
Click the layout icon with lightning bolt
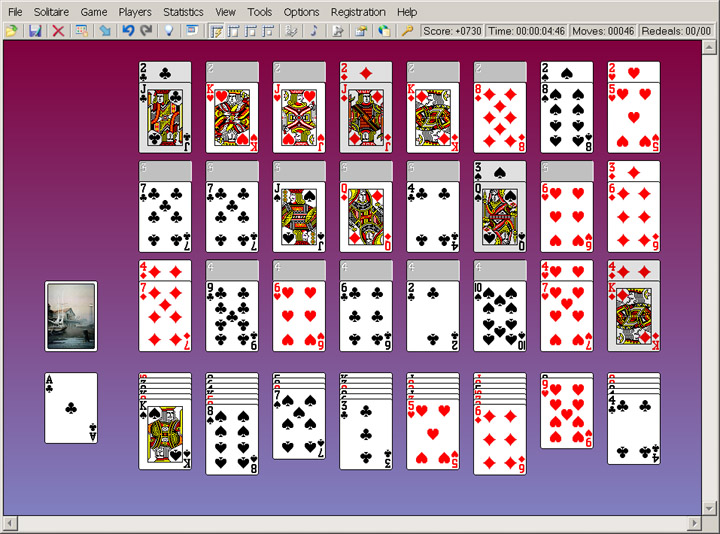pyautogui.click(x=216, y=31)
